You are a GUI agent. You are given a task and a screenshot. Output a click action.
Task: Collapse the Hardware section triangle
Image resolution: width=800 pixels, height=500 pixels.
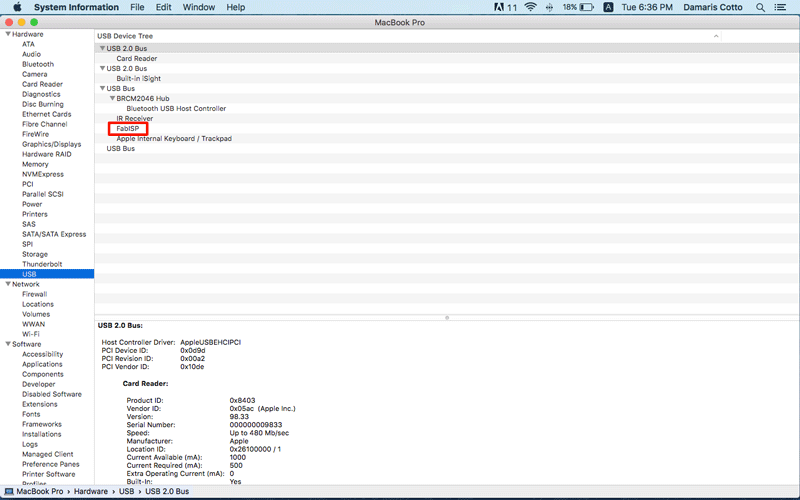(8, 34)
